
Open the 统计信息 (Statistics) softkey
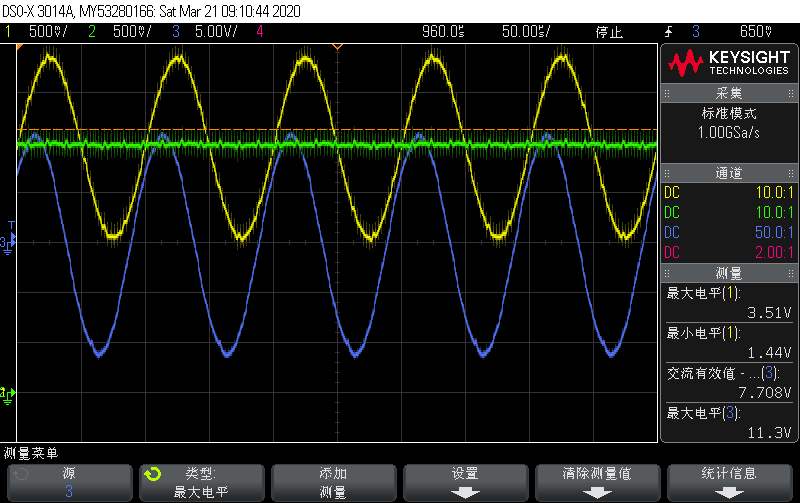coord(730,483)
